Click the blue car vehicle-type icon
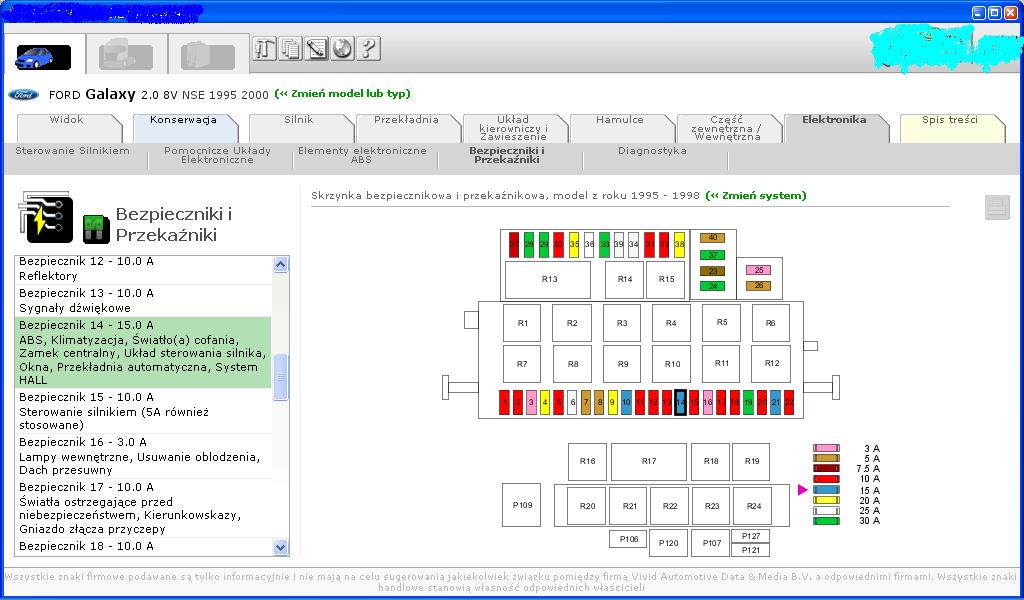The image size is (1024, 600). 43,57
